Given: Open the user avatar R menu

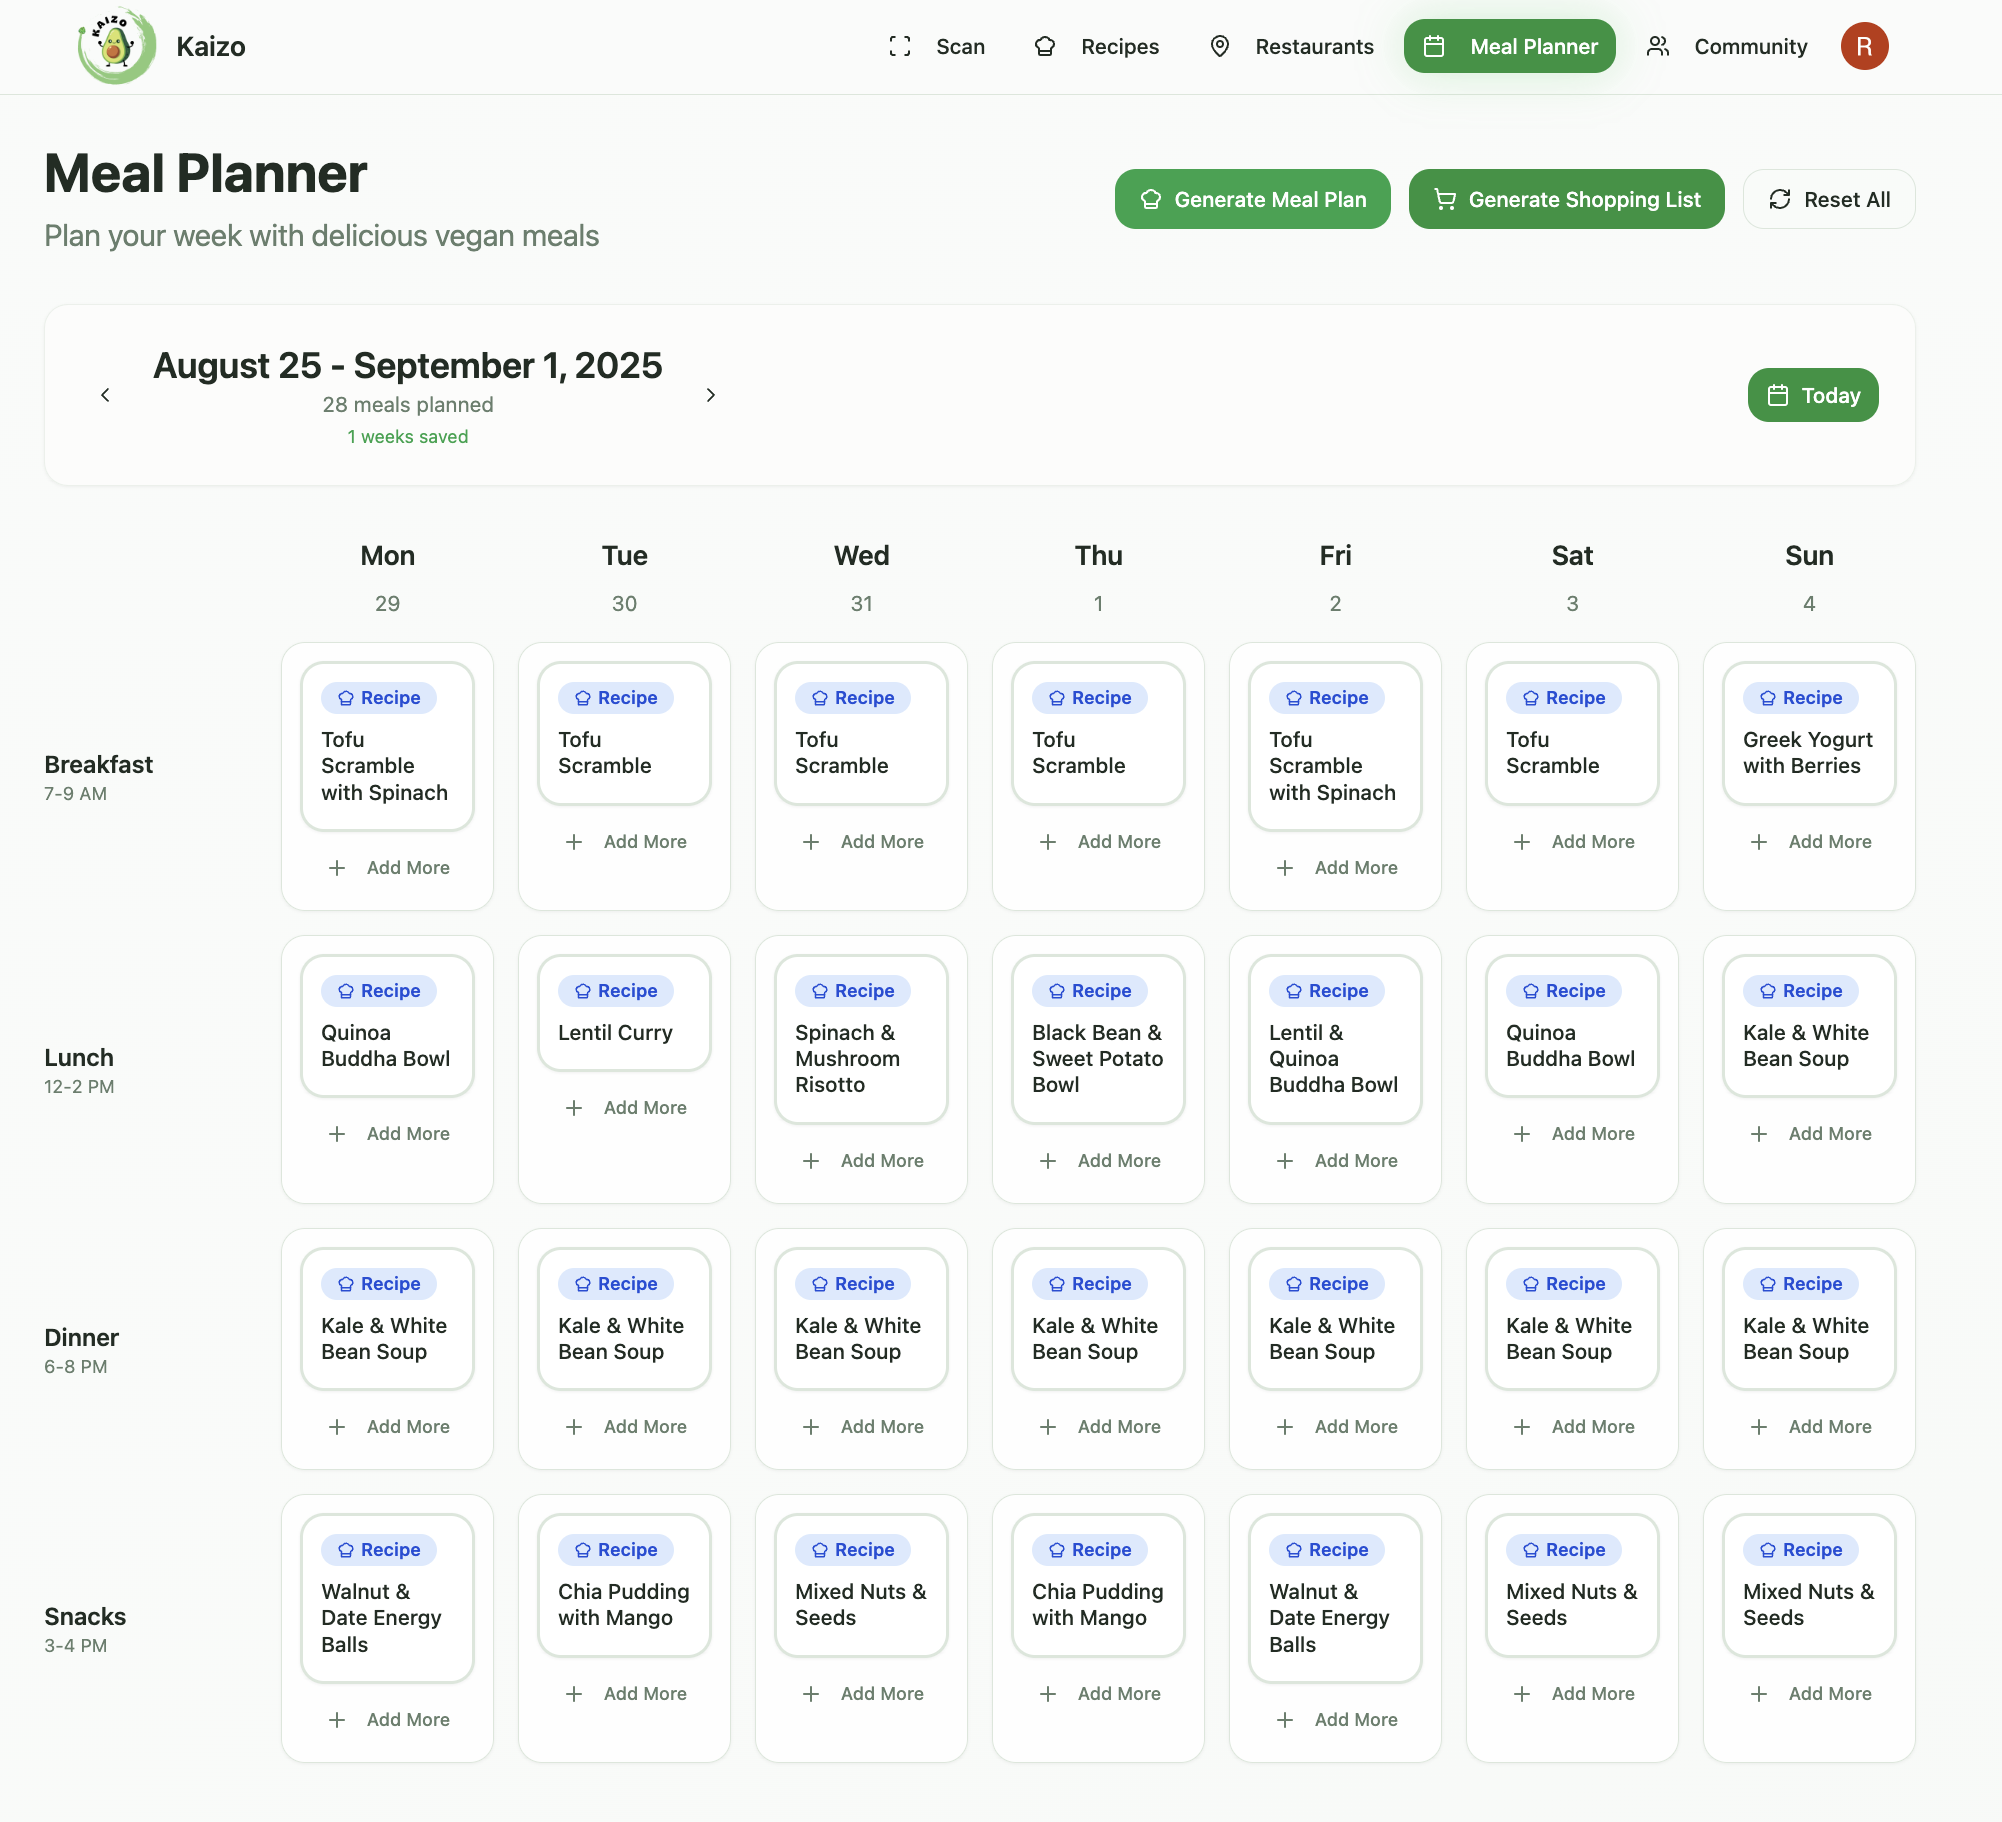Looking at the screenshot, I should [1863, 46].
